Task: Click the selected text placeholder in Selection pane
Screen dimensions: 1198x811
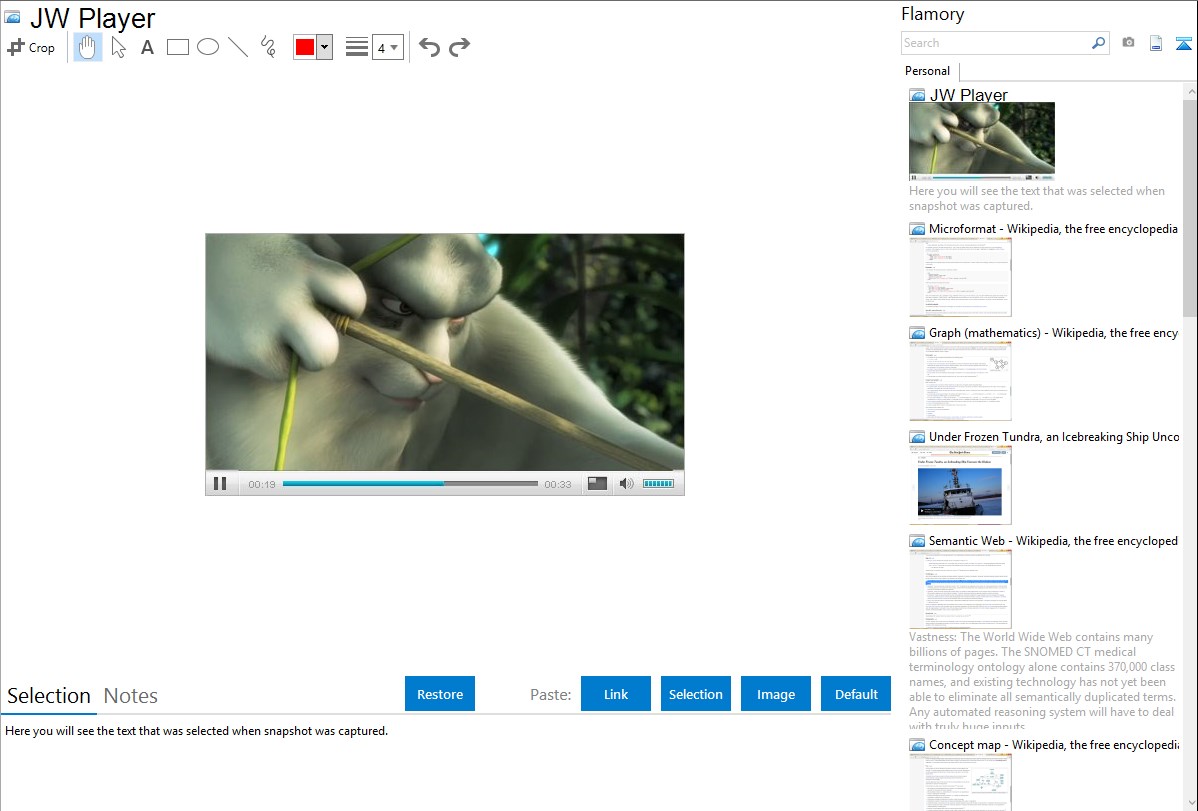Action: pos(196,731)
